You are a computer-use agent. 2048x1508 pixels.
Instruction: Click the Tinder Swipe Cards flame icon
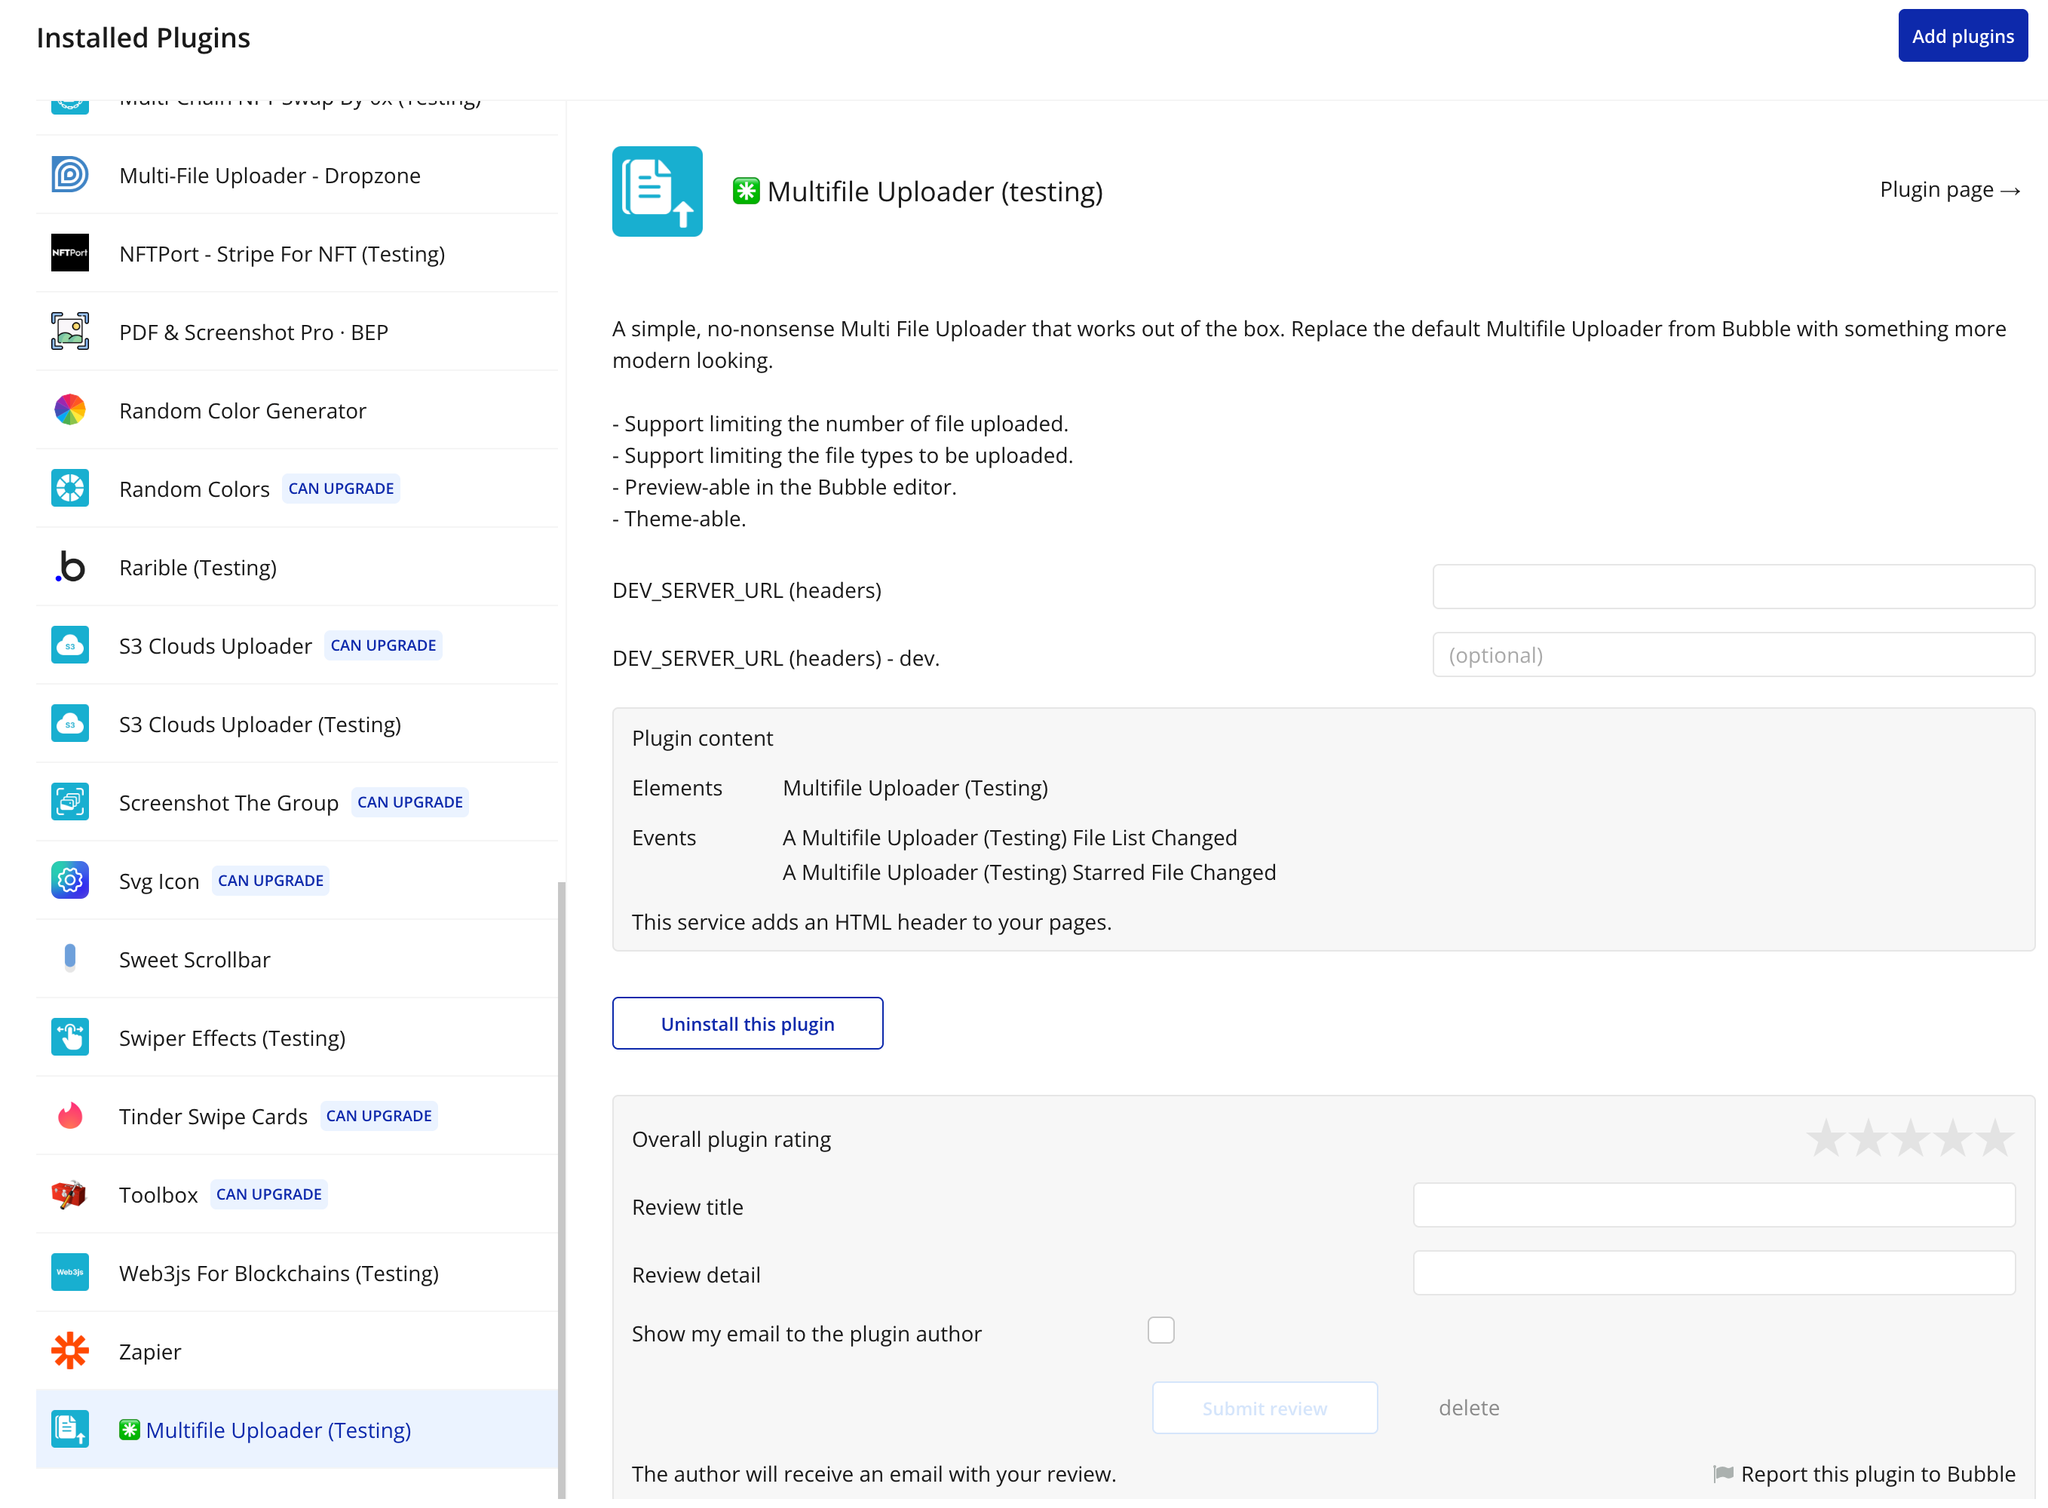coord(70,1116)
